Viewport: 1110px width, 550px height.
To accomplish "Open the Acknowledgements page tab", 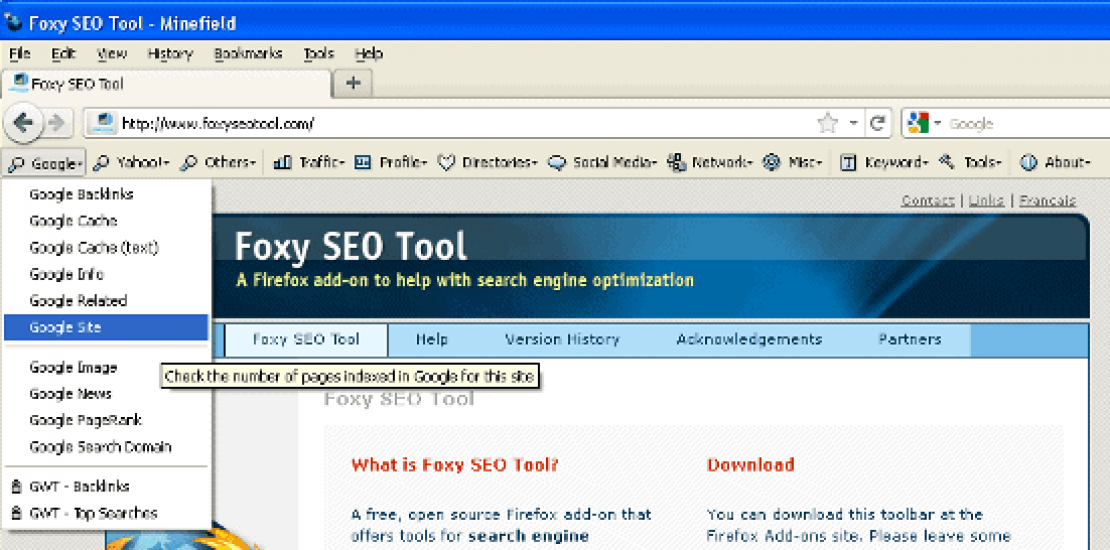I will (x=749, y=339).
